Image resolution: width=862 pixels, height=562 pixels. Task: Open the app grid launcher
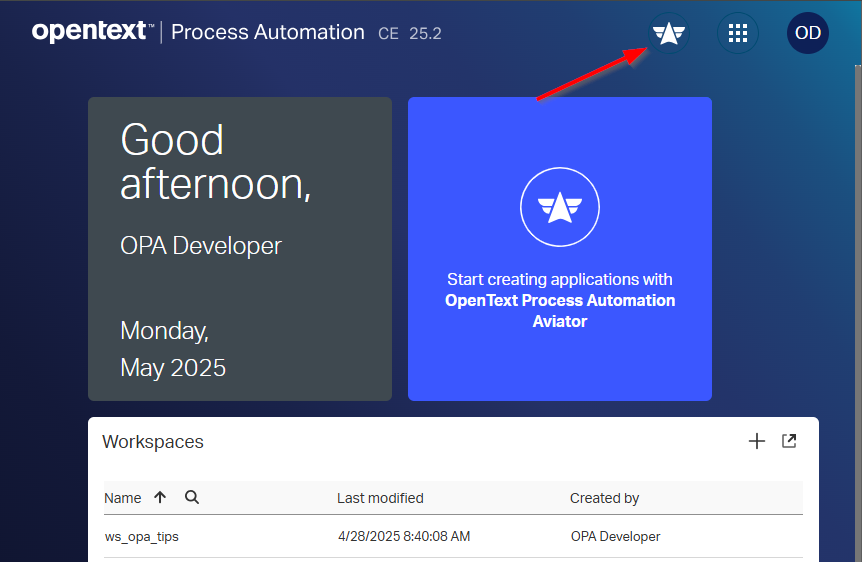[738, 33]
